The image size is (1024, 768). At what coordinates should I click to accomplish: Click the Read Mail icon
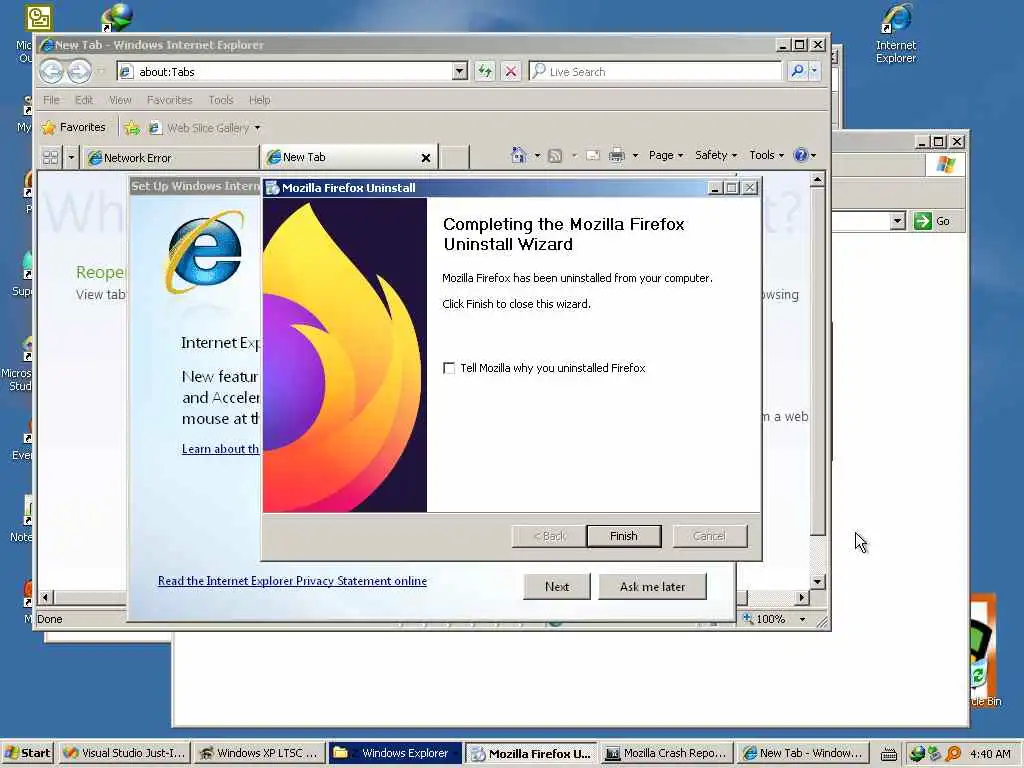592,155
